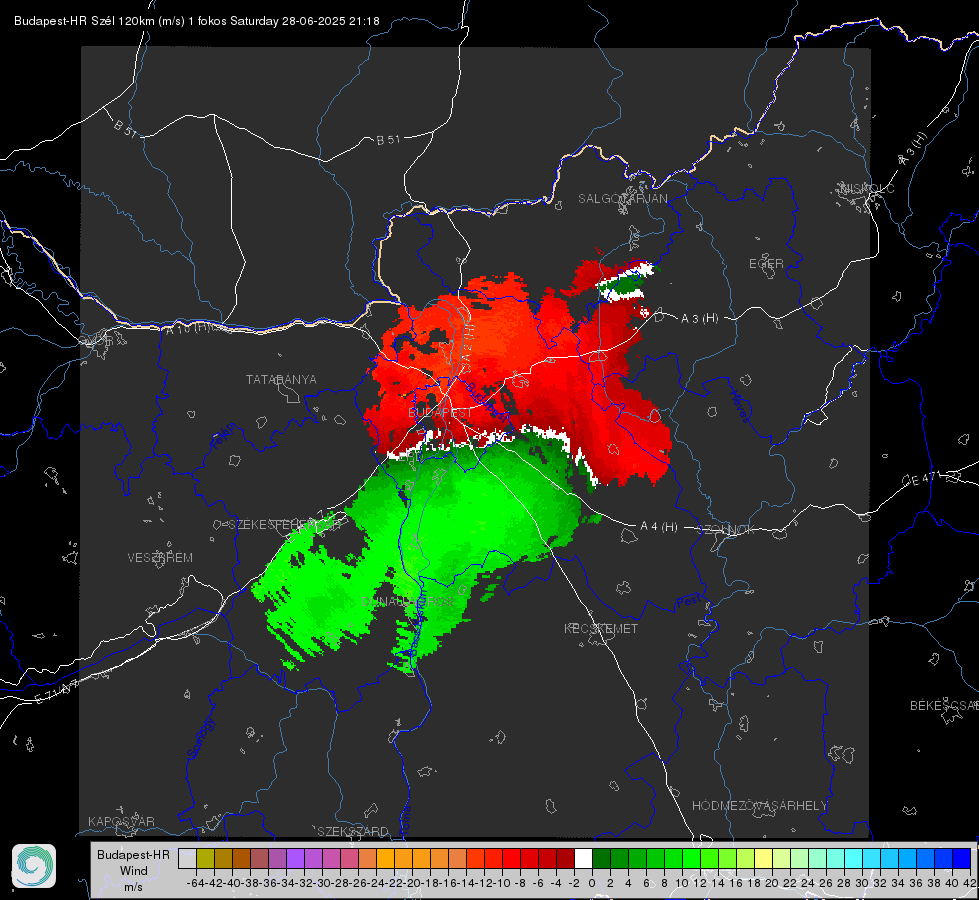Click the 'A 4 (H)' road label
979x900 pixels.
[x=659, y=527]
